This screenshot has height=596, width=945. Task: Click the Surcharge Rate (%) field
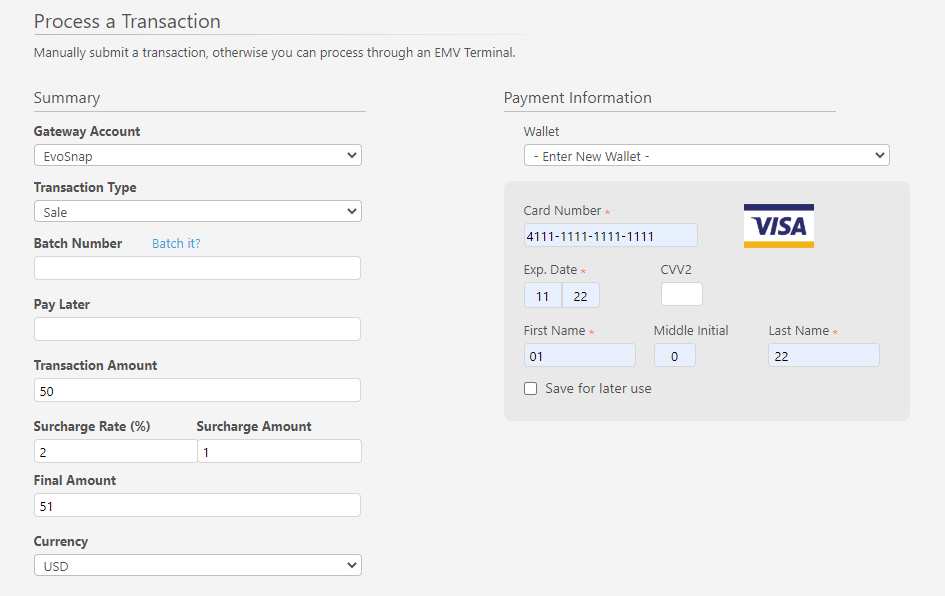pyautogui.click(x=116, y=451)
